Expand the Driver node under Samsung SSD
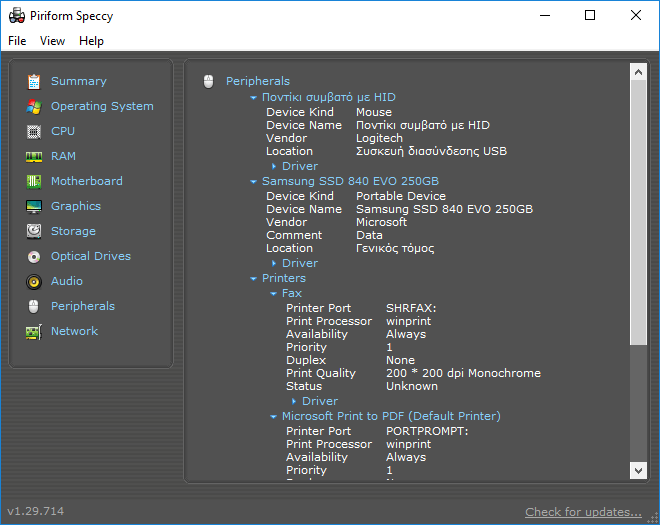This screenshot has height=525, width=660. tap(274, 264)
